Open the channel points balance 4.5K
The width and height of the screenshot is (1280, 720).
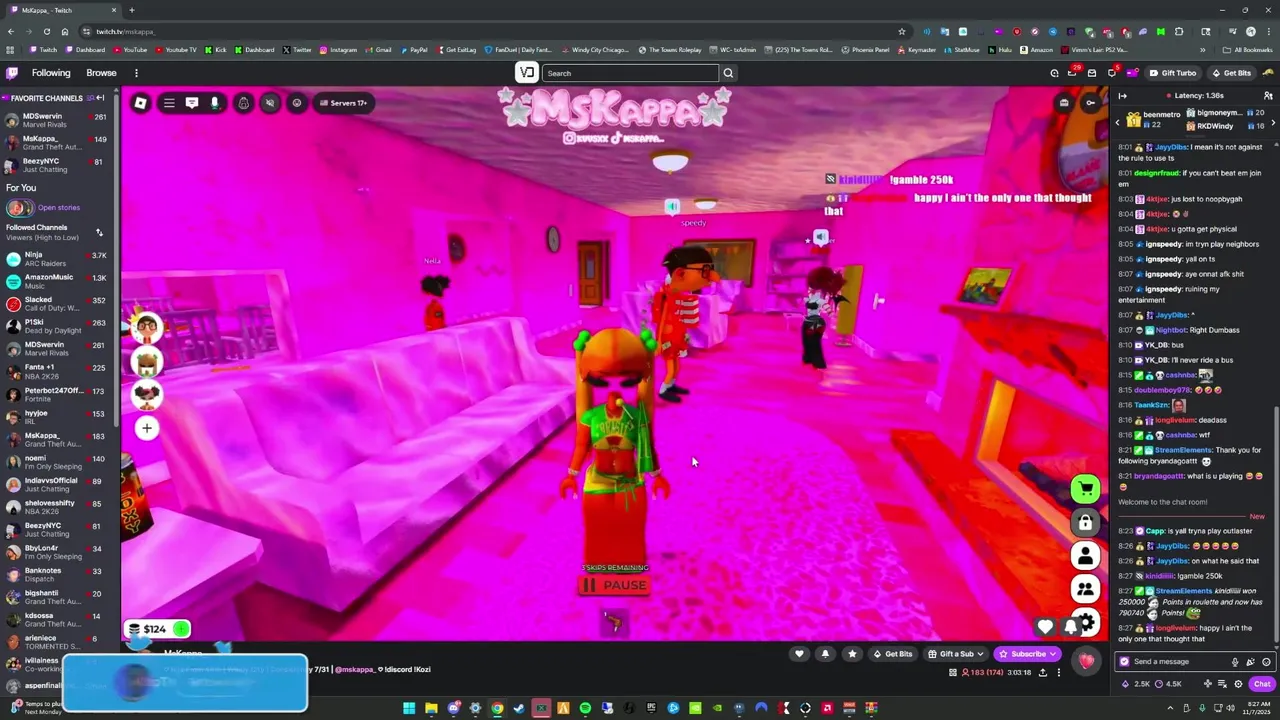pos(1170,684)
